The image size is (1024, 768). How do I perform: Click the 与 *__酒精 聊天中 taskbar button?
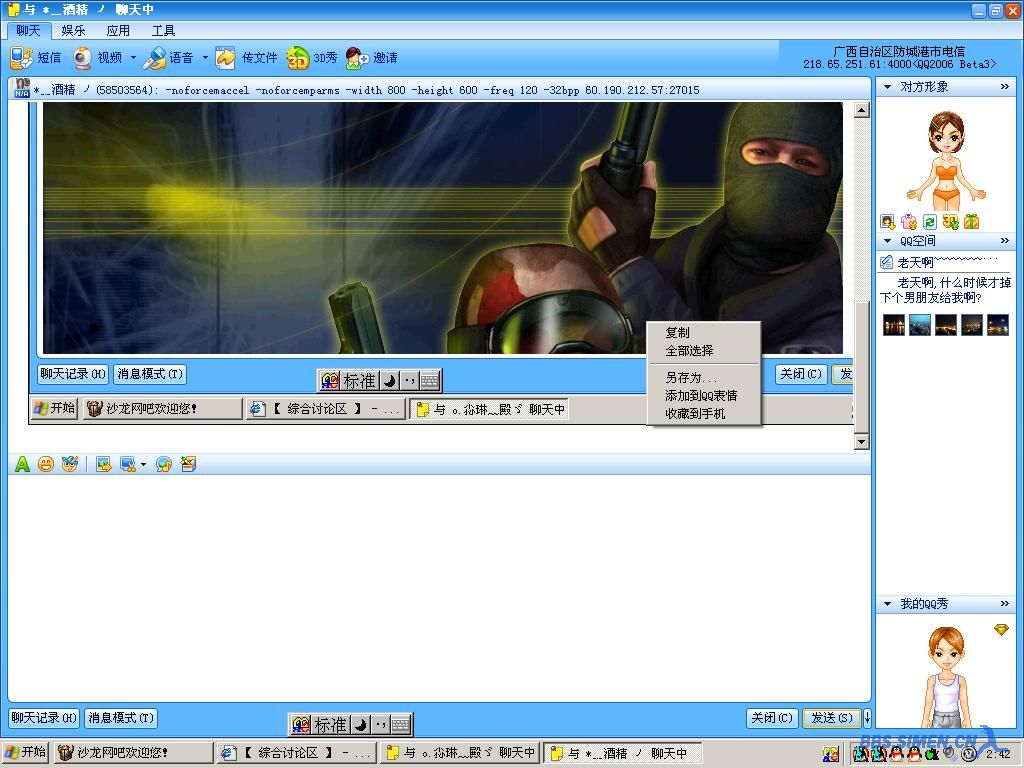pyautogui.click(x=623, y=753)
